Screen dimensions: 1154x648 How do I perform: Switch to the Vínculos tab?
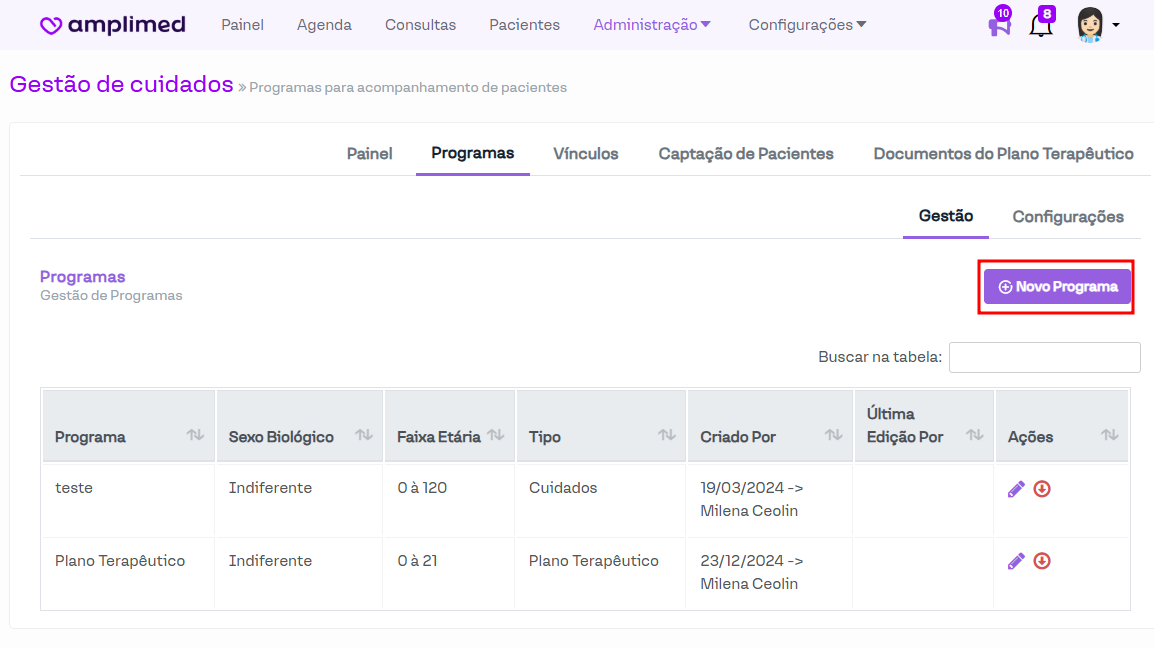pos(586,154)
